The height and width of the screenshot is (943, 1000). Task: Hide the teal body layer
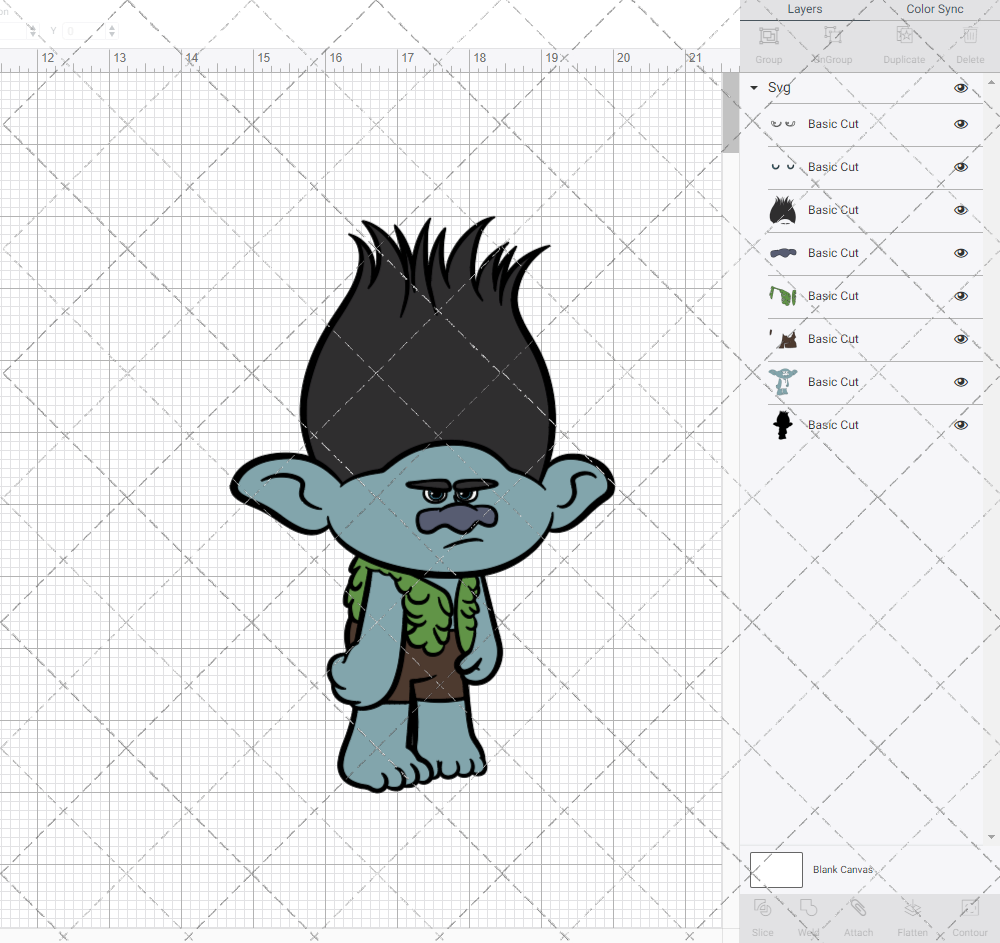[960, 382]
